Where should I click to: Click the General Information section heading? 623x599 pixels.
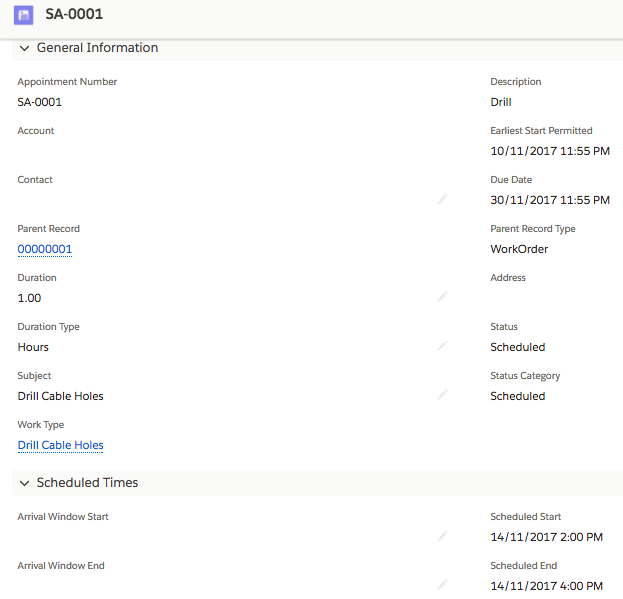tap(97, 48)
